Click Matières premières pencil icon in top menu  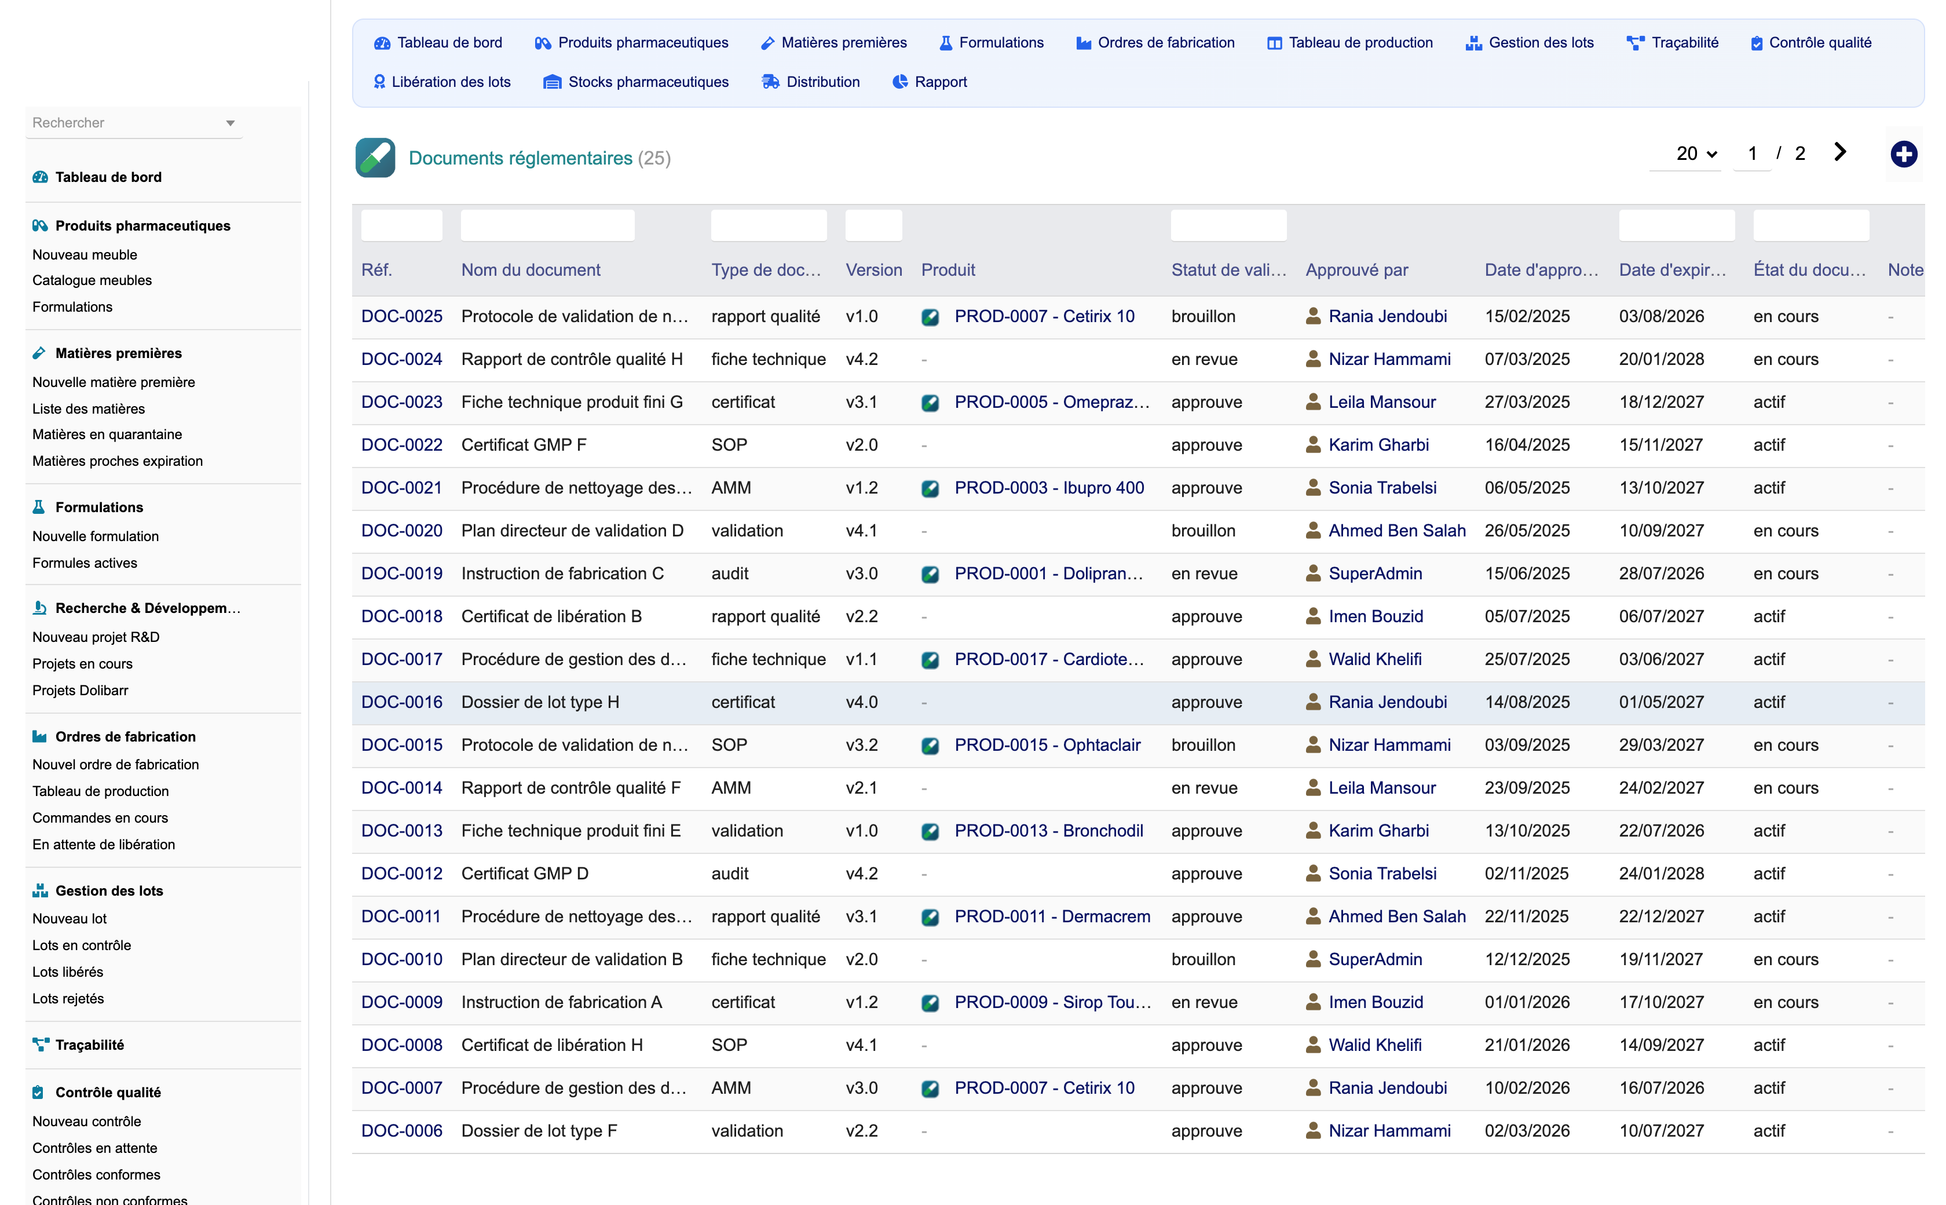[768, 43]
